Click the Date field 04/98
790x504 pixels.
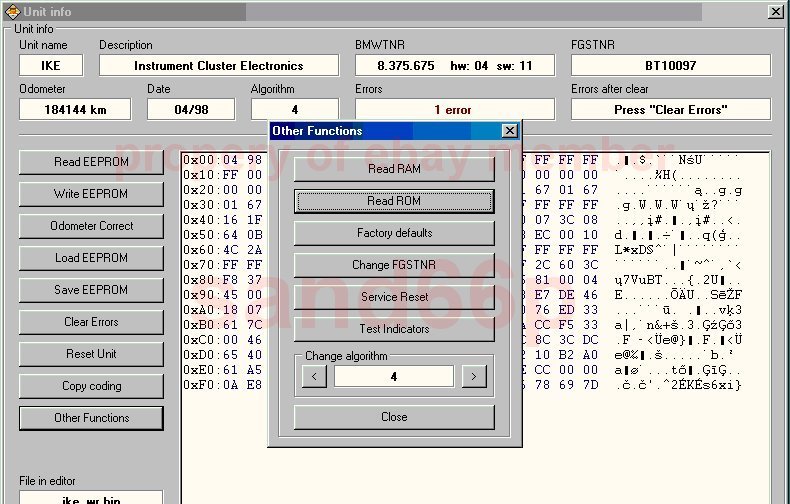[x=191, y=109]
